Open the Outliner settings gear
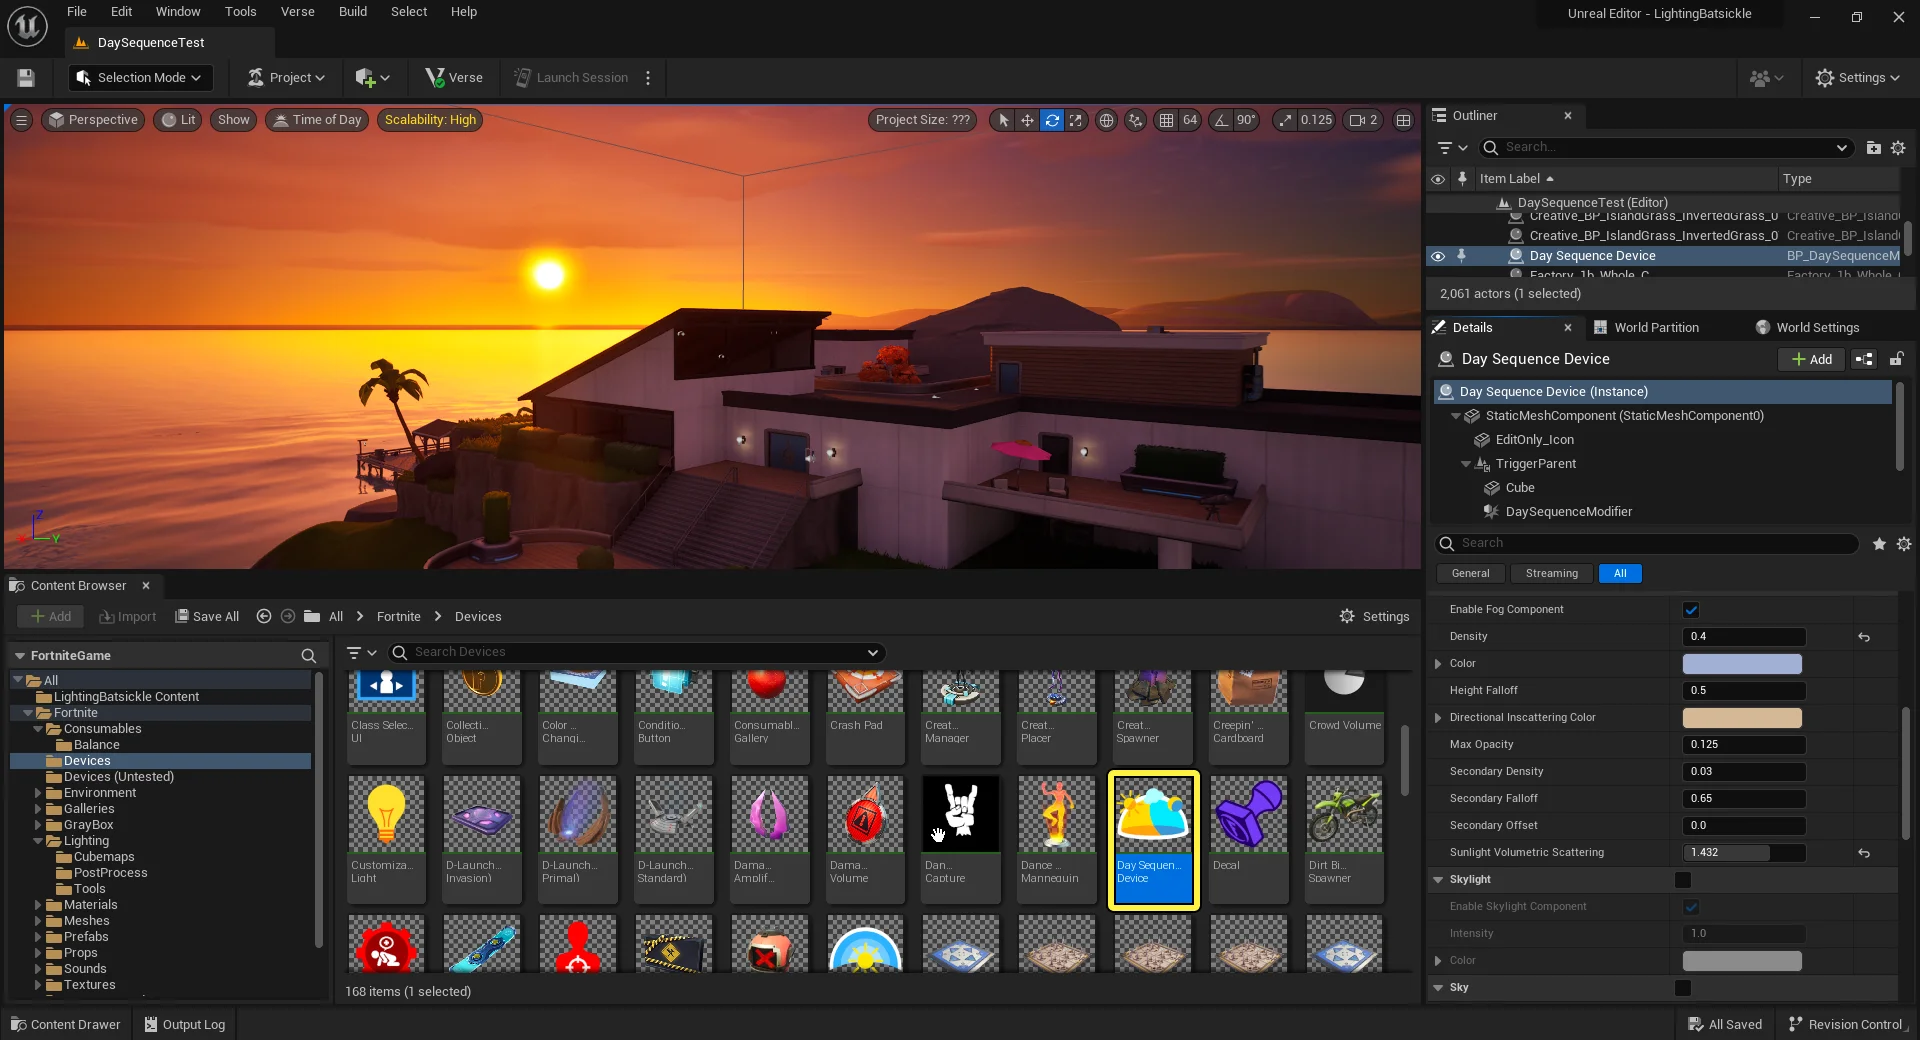Screen dimensions: 1920x1040 point(1898,148)
